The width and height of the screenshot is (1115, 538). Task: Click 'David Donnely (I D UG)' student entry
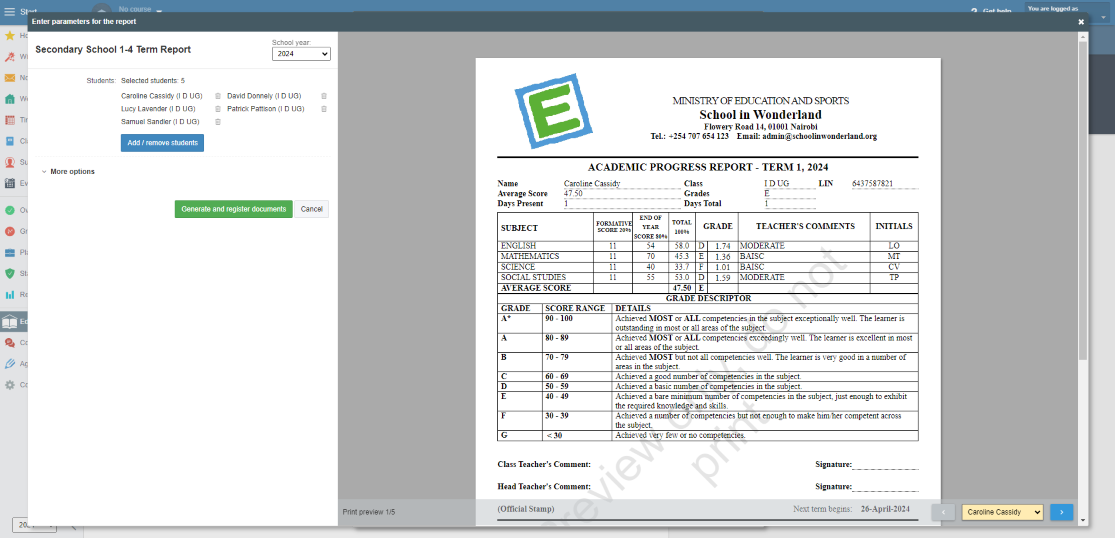point(264,96)
